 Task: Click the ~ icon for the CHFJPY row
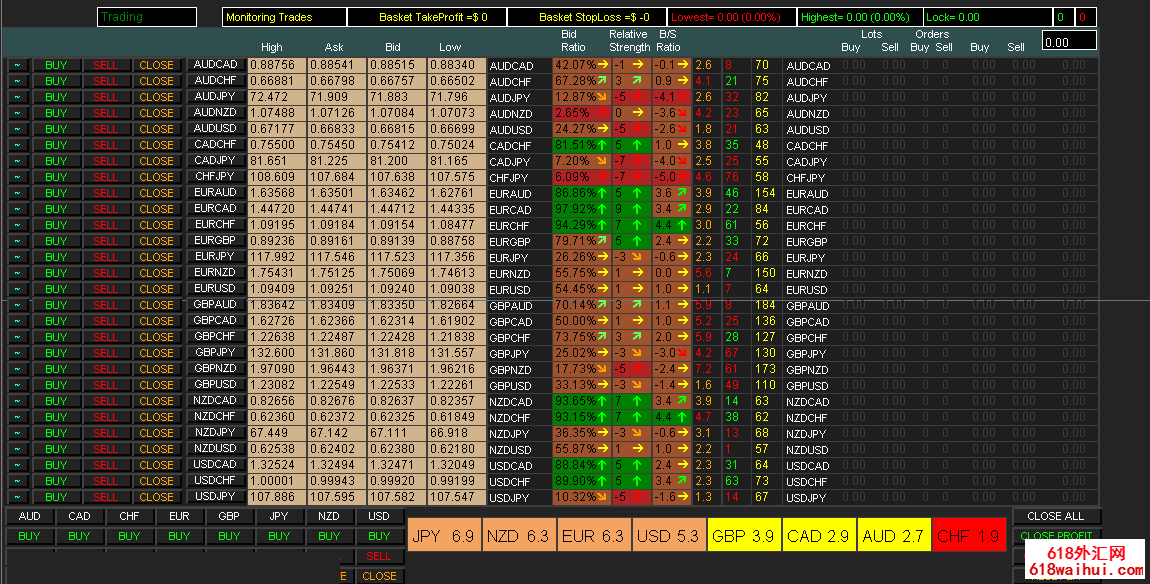[19, 177]
